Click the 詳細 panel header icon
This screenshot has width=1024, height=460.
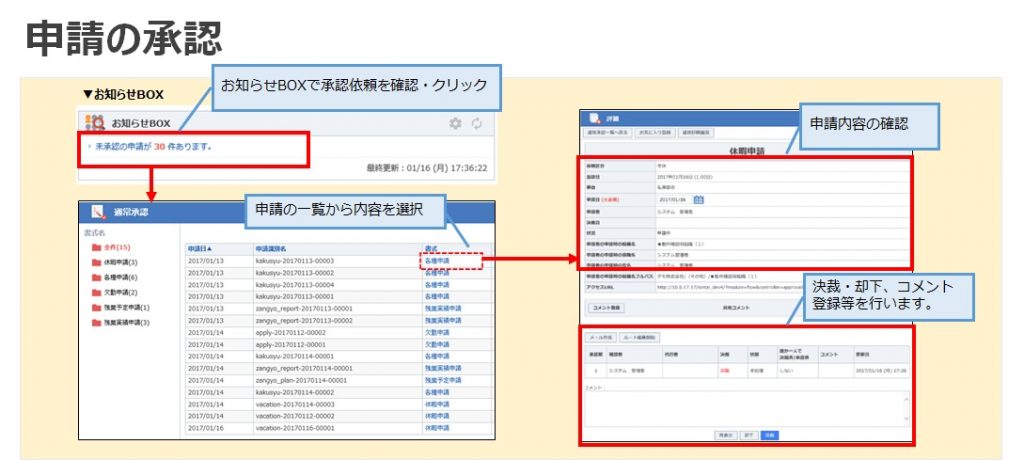[595, 117]
